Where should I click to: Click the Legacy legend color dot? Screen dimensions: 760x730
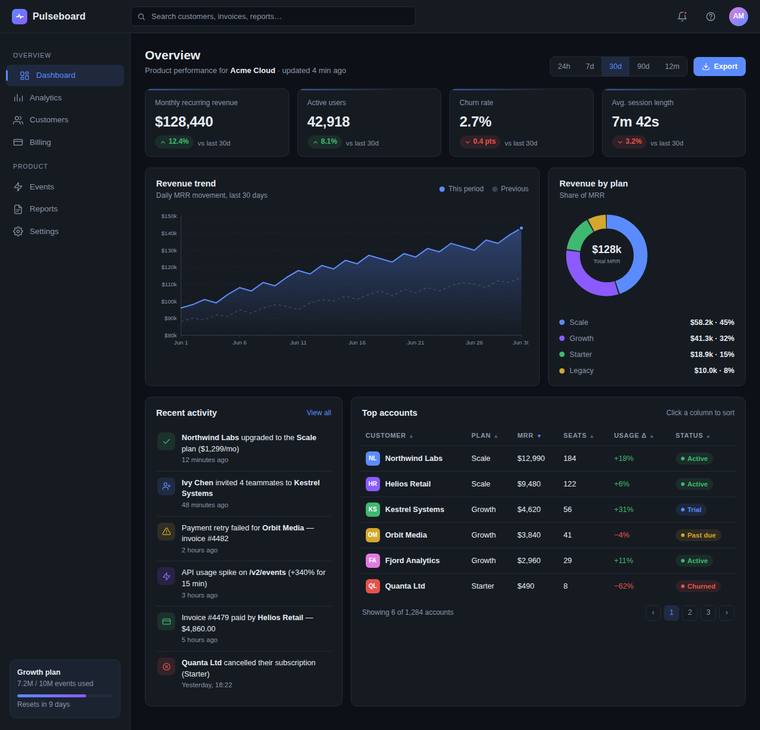pos(562,371)
